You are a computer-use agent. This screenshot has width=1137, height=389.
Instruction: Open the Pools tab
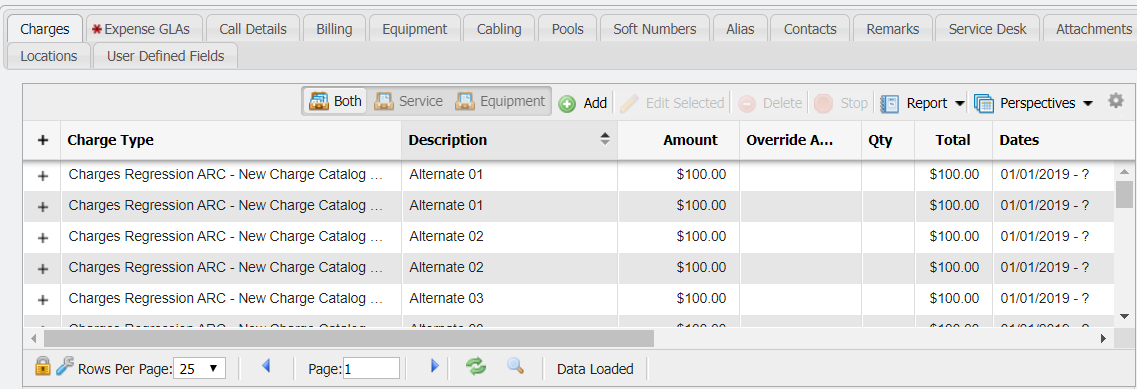point(568,29)
